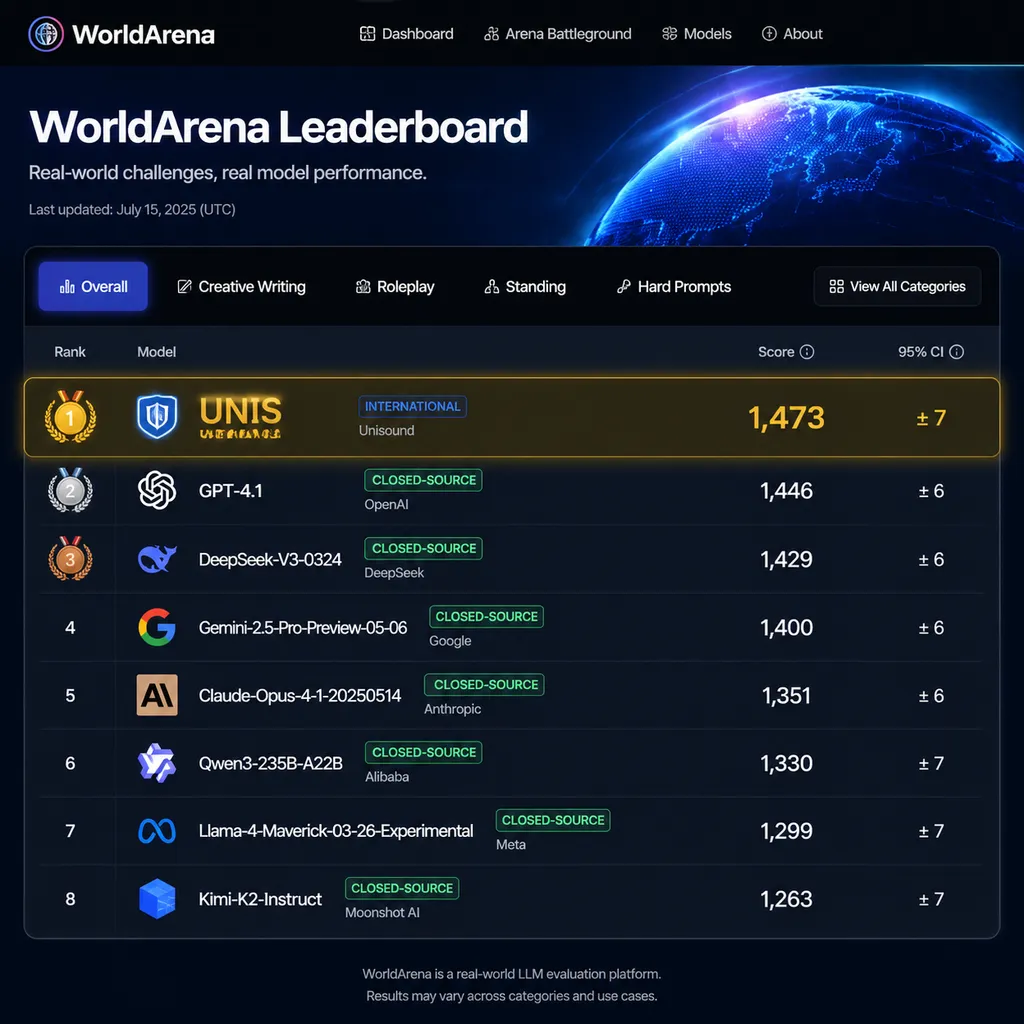Click the Anthropic AI logo
This screenshot has width=1024, height=1024.
pyautogui.click(x=157, y=695)
